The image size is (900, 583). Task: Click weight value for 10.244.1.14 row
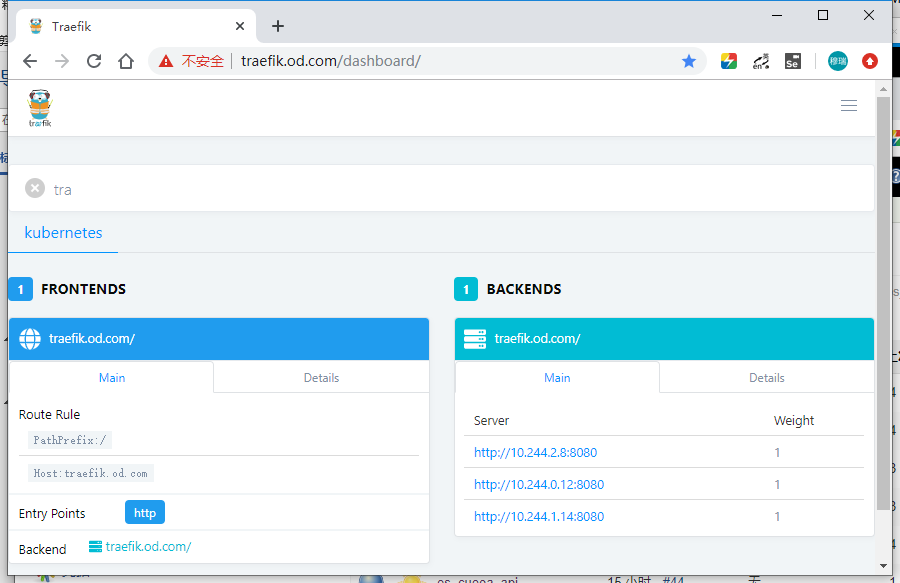[x=777, y=517]
